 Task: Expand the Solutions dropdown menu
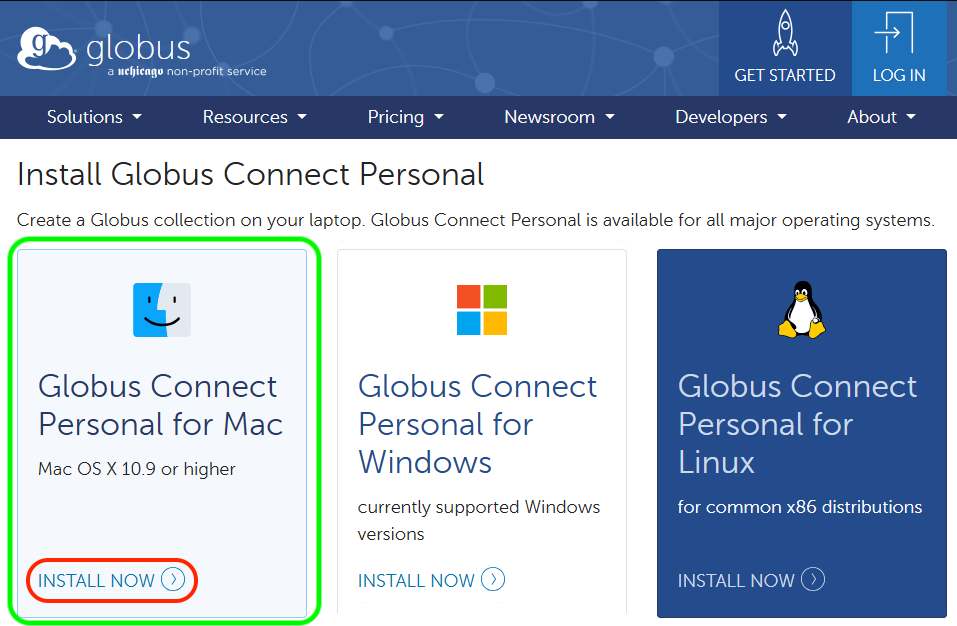pos(94,117)
